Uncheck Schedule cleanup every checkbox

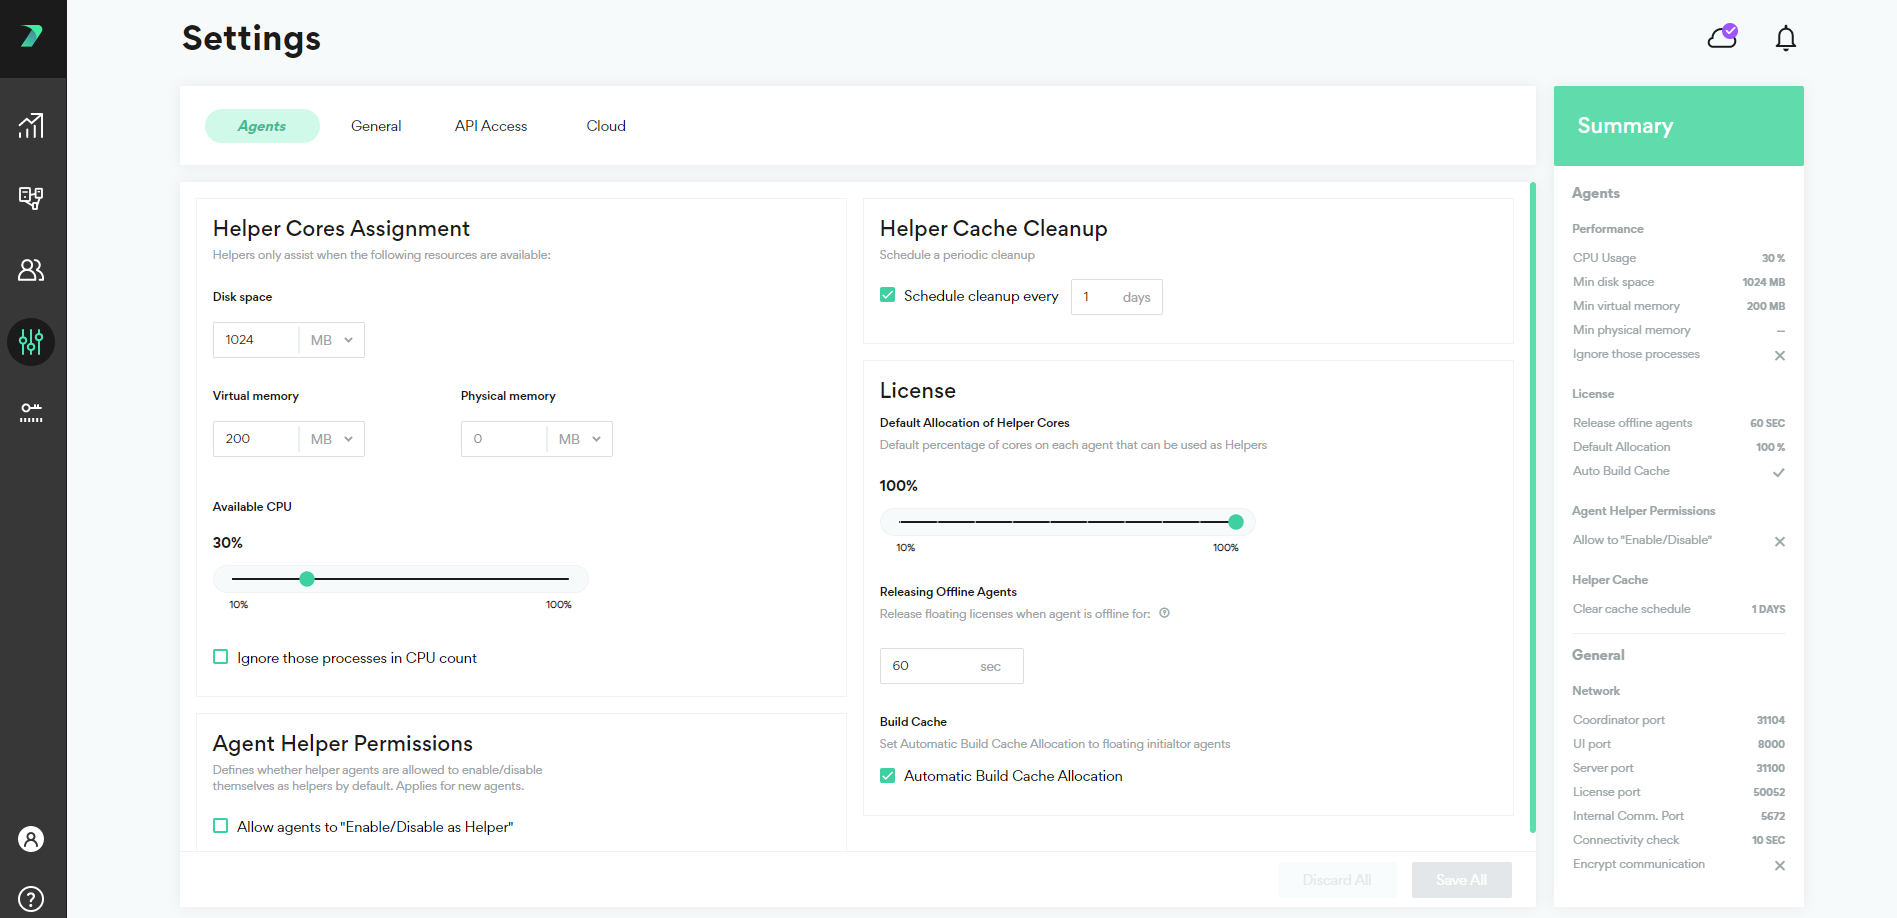887,295
